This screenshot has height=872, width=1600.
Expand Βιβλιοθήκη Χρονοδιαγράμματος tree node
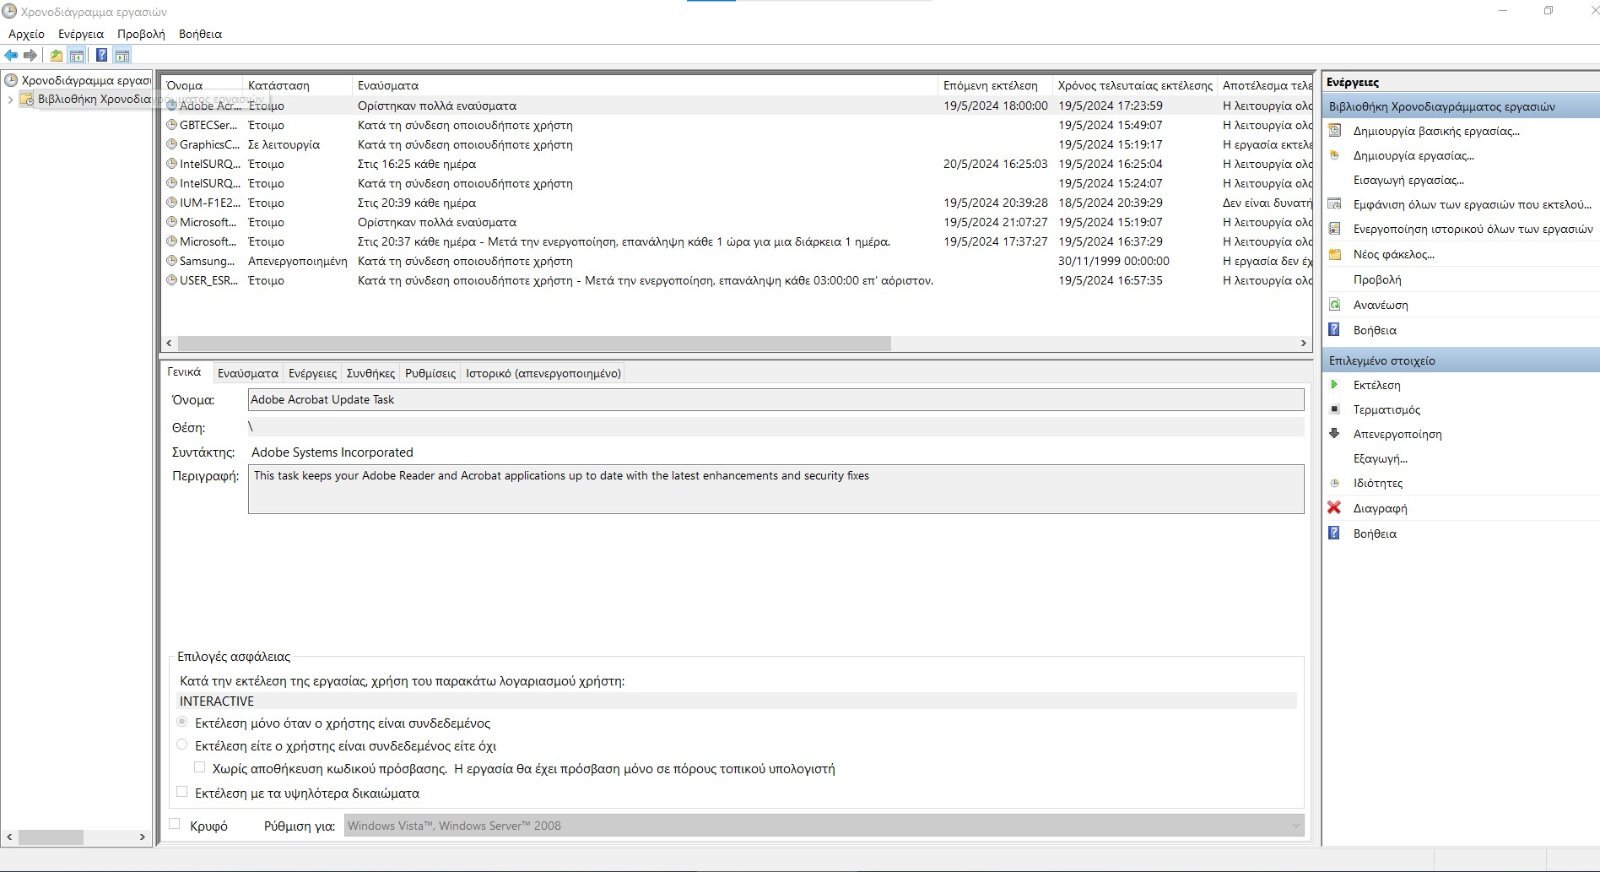pyautogui.click(x=10, y=99)
